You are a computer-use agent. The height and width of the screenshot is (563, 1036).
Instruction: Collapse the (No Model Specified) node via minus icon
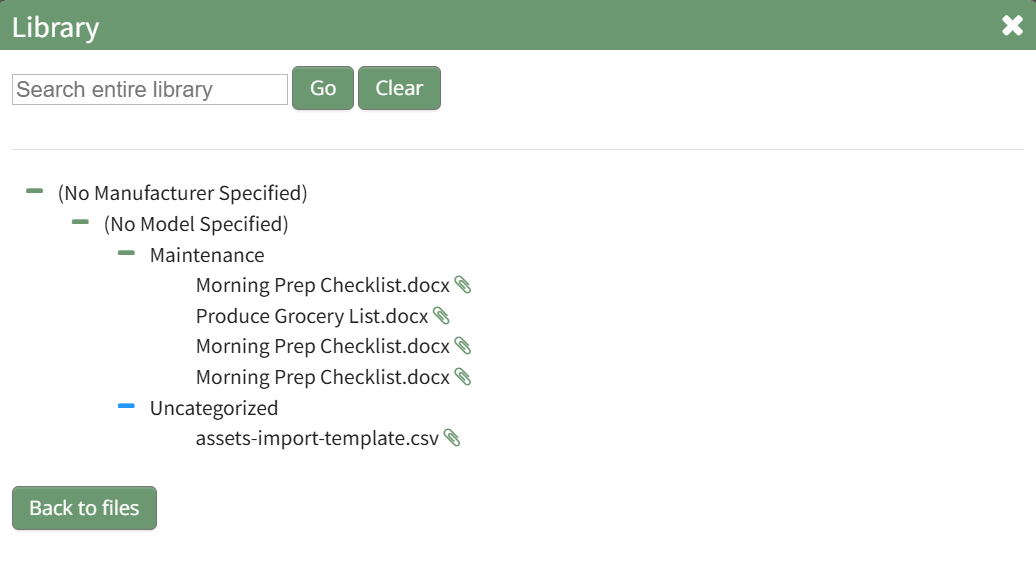81,222
